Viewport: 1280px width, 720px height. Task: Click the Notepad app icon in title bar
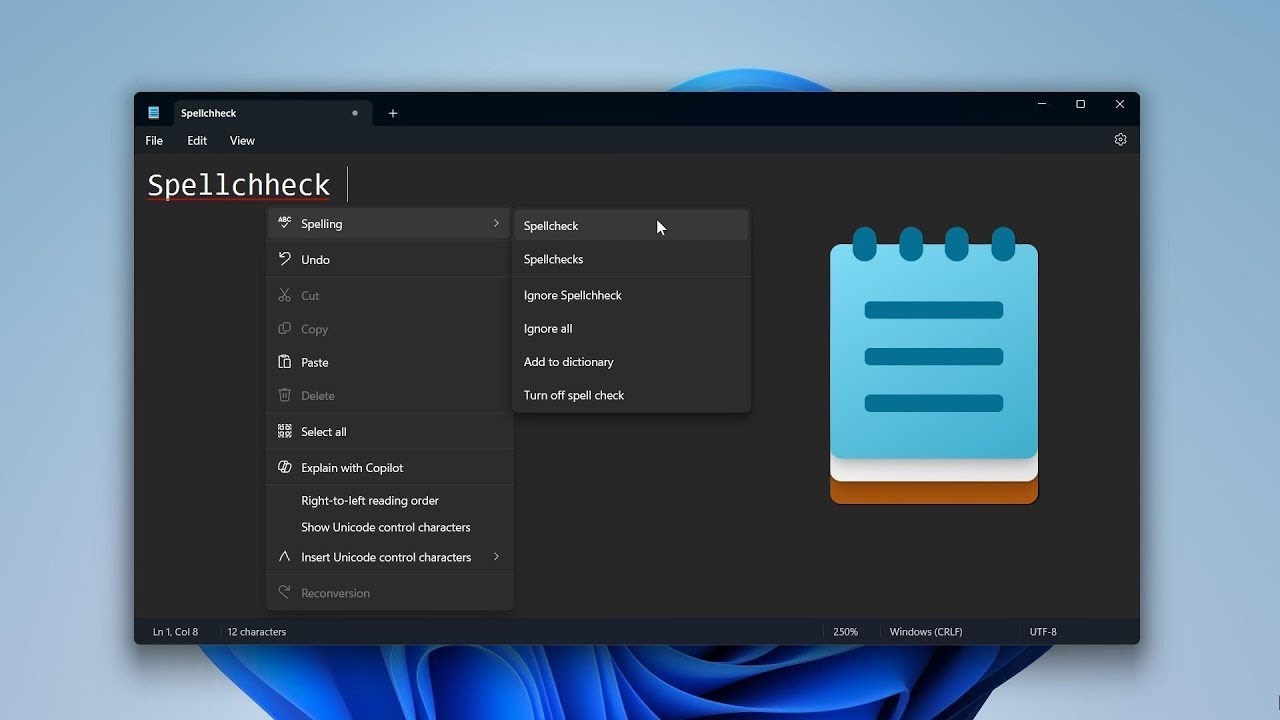(154, 113)
